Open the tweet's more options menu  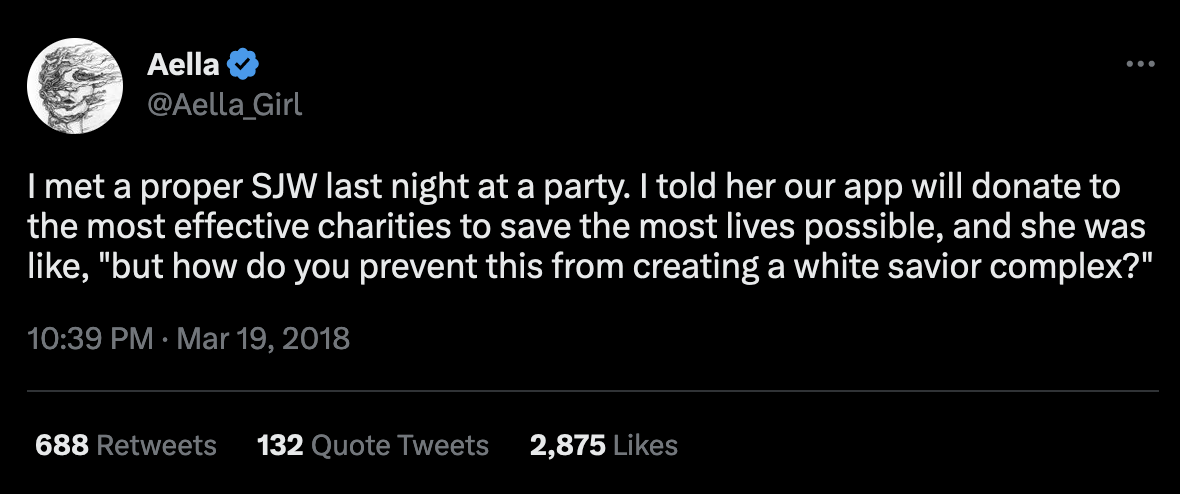[x=1140, y=65]
